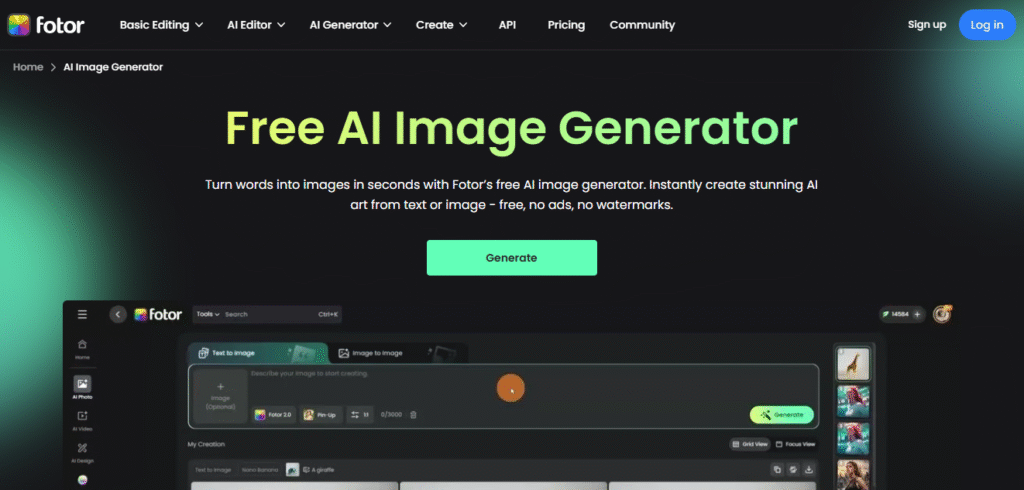Click the Search field in the preview app
This screenshot has height=490, width=1024.
pos(268,314)
